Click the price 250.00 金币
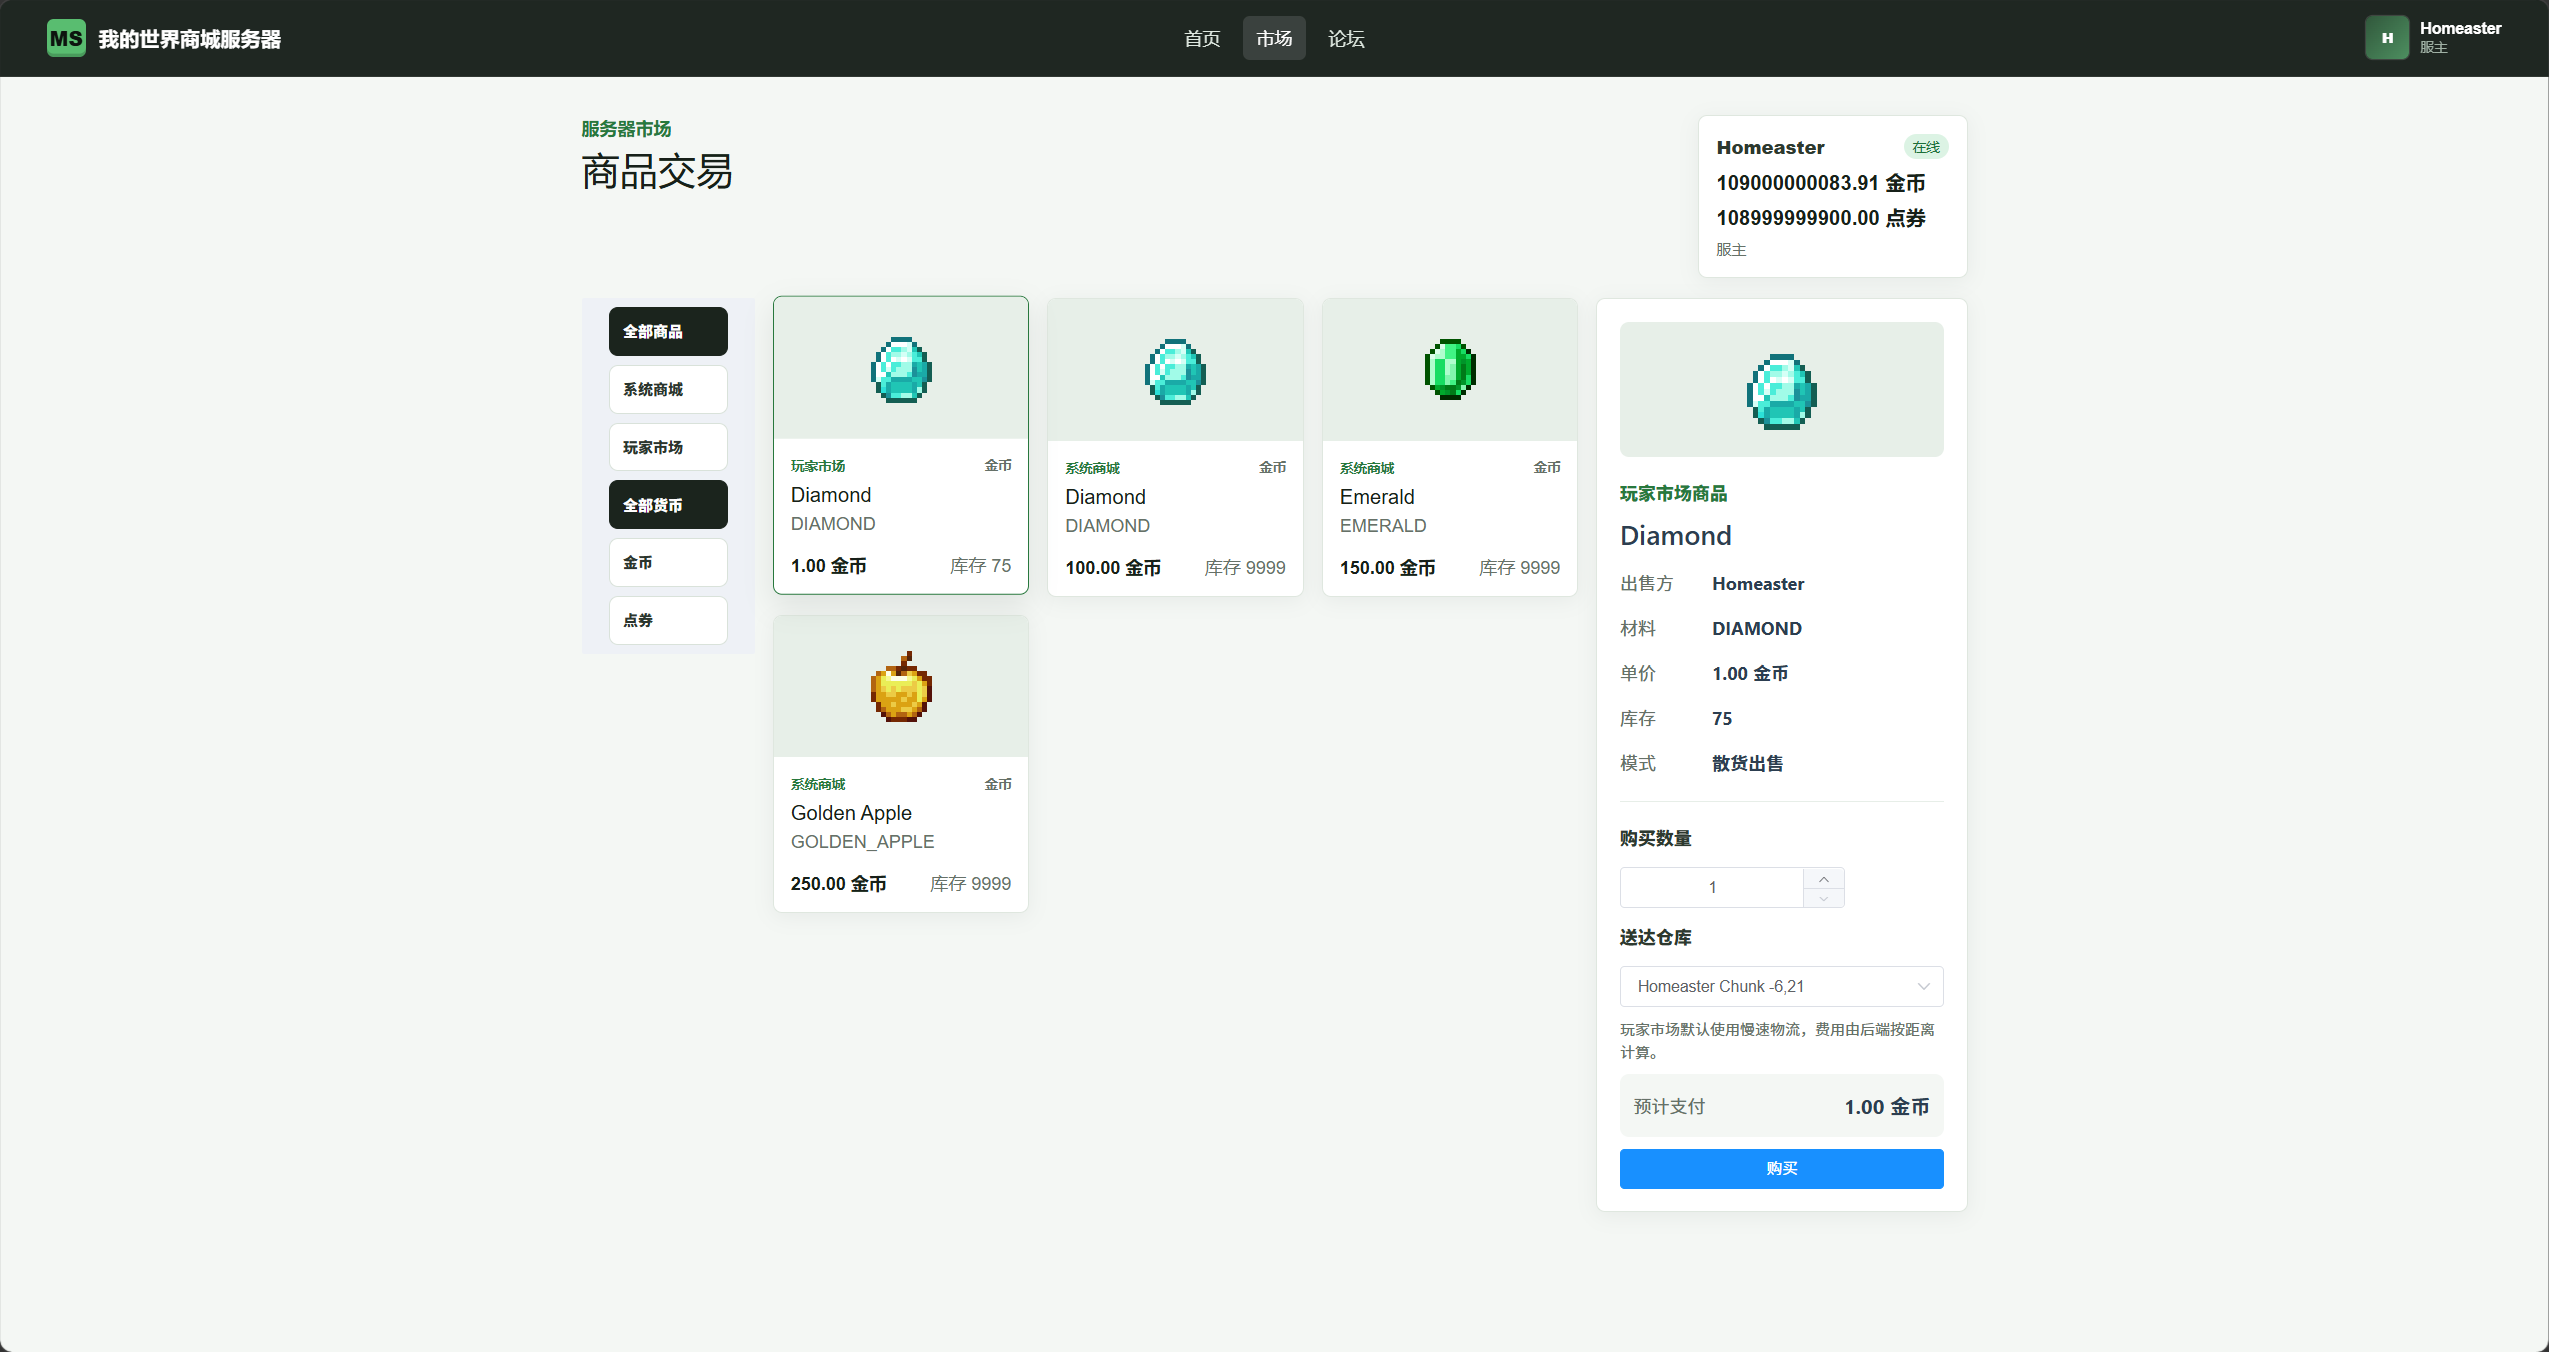The width and height of the screenshot is (2549, 1352). coord(838,884)
